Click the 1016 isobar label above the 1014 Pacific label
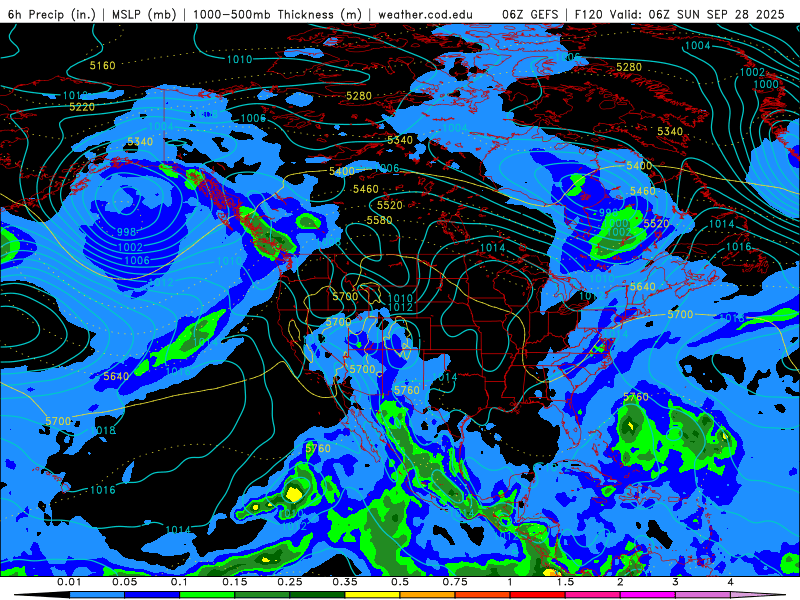Screen dimensions: 800x600 (103, 490)
